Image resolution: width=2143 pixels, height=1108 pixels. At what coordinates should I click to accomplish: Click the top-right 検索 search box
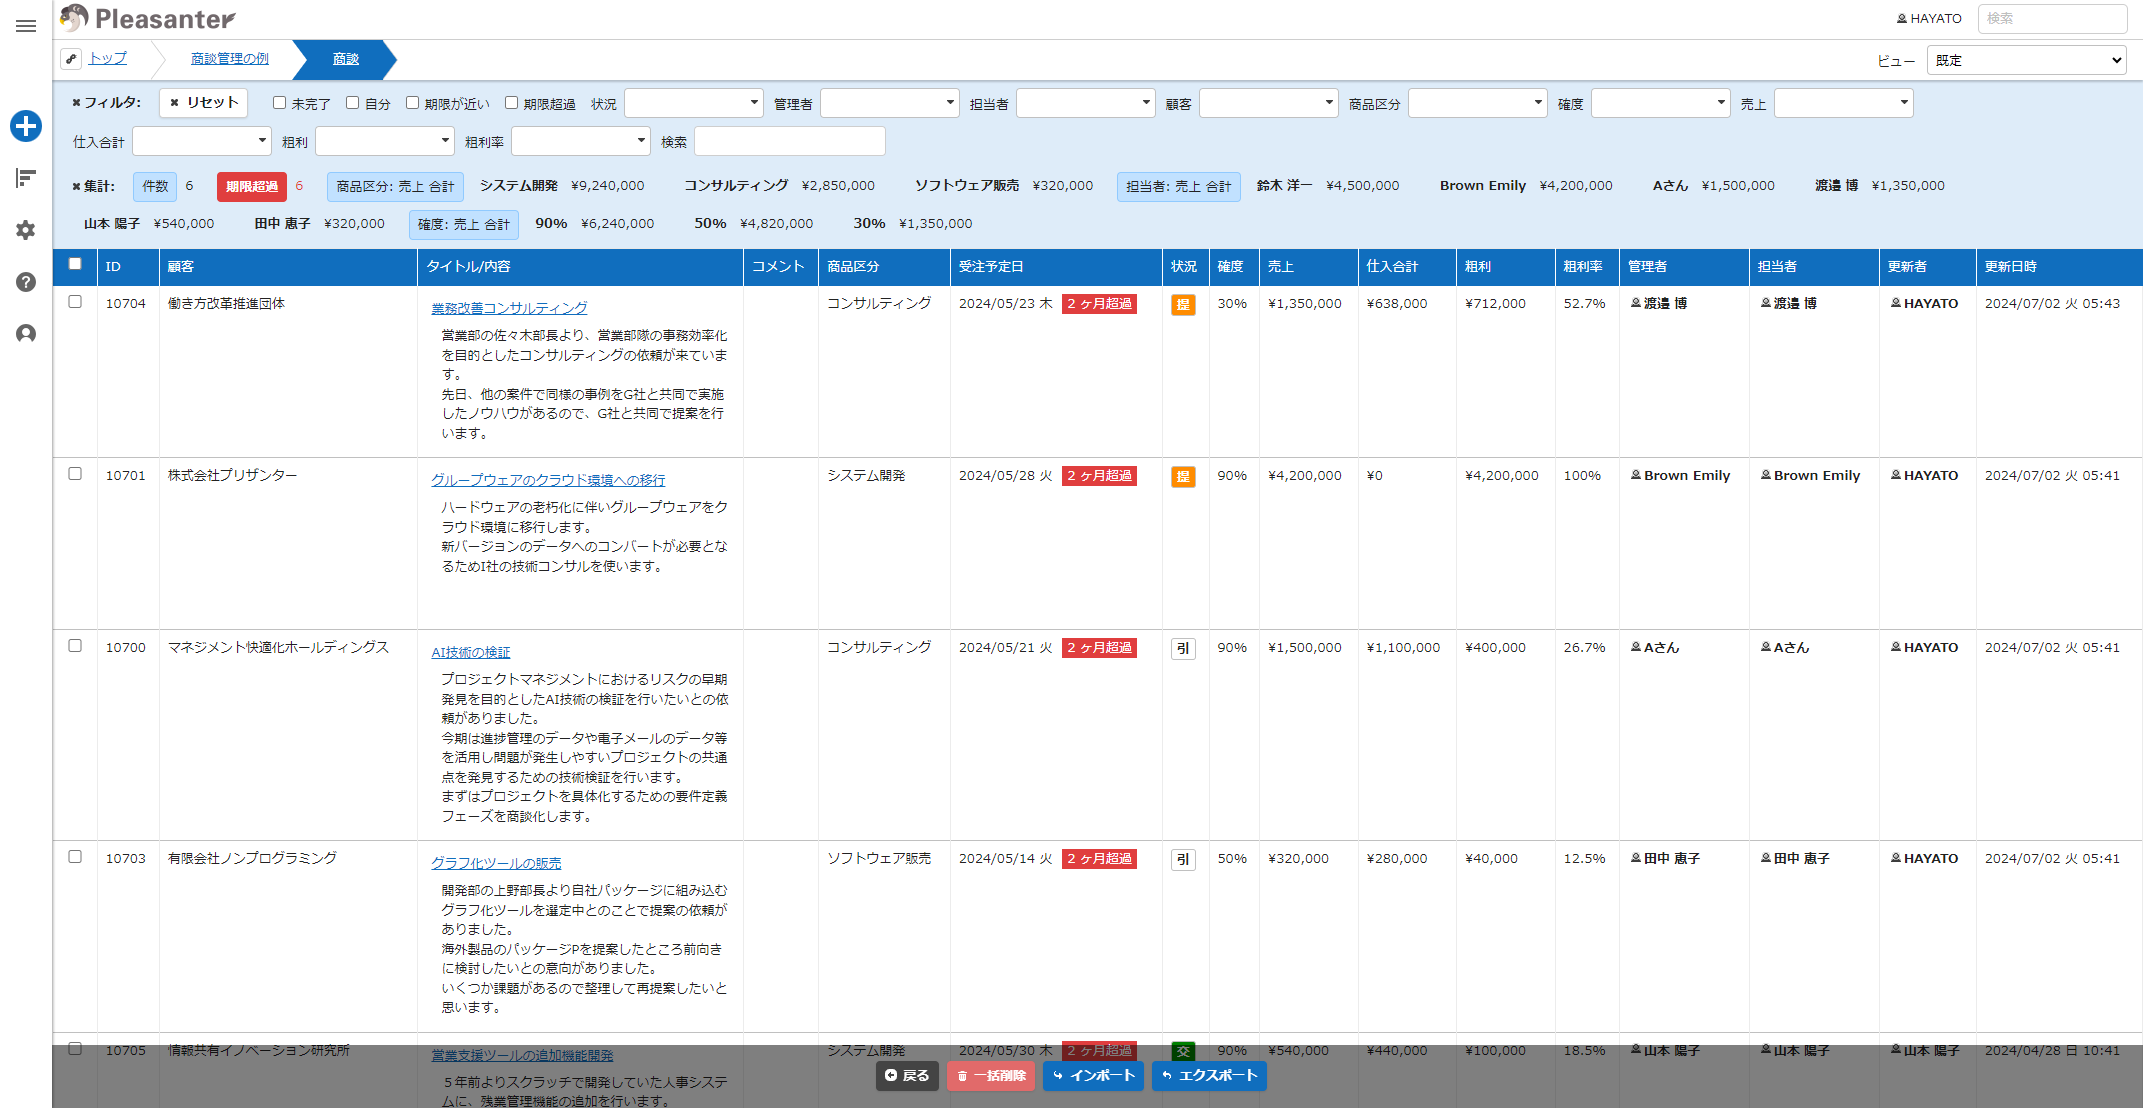tap(2052, 18)
